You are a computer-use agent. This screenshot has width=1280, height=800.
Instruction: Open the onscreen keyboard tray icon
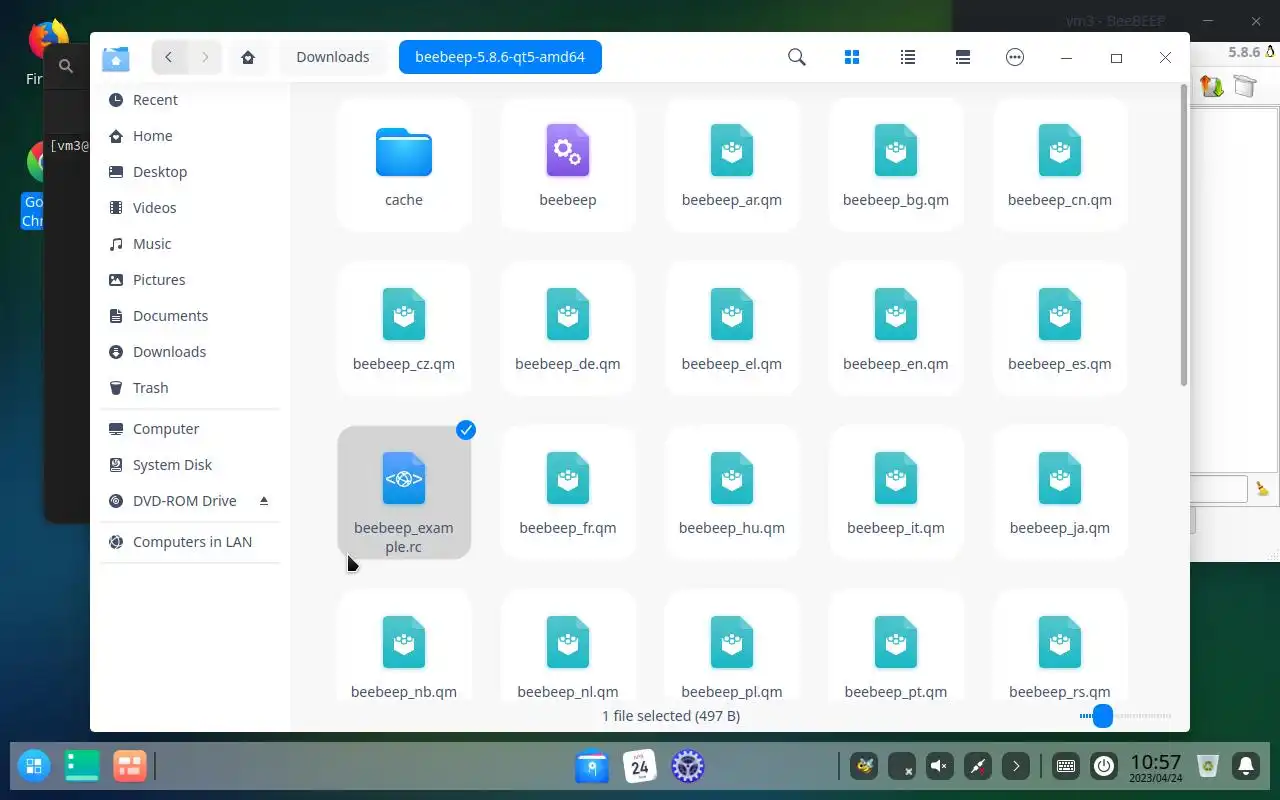pos(1066,767)
